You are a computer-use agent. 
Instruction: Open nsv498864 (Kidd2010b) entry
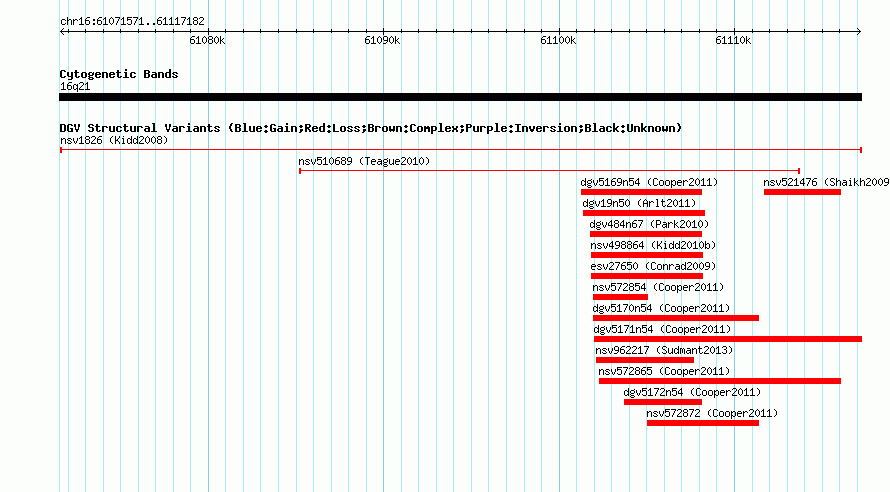point(653,246)
